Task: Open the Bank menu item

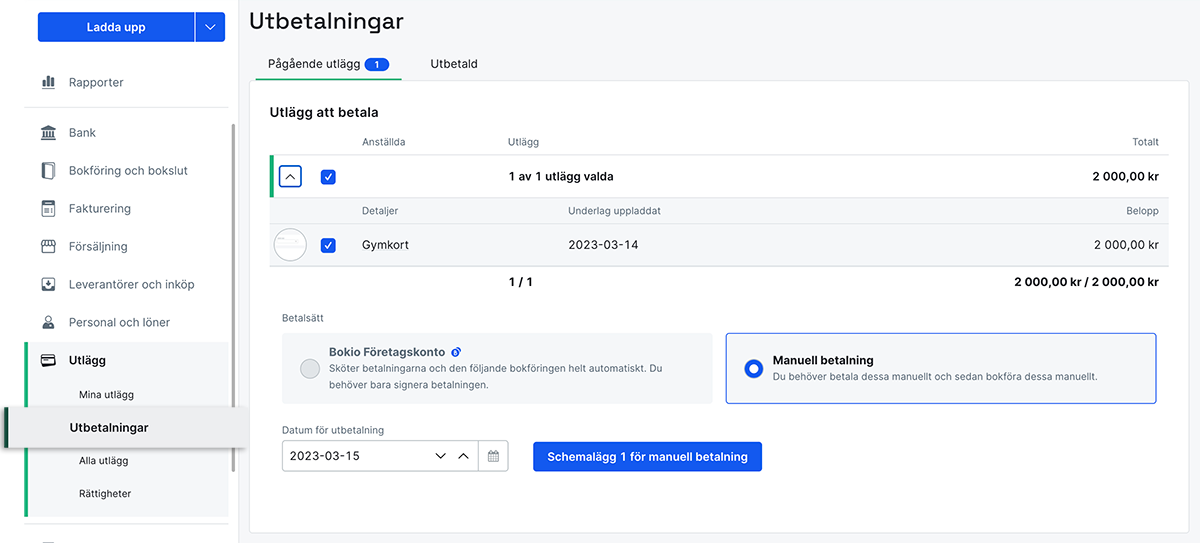Action: pos(82,133)
